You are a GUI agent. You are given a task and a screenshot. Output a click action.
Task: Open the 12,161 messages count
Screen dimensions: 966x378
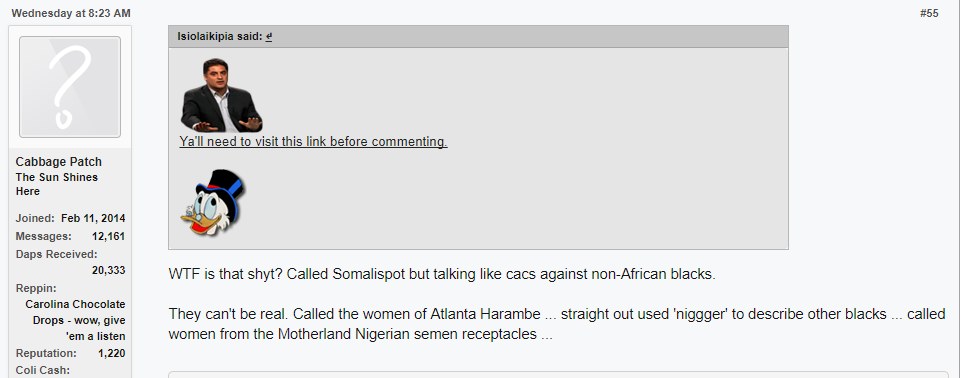[x=108, y=236]
